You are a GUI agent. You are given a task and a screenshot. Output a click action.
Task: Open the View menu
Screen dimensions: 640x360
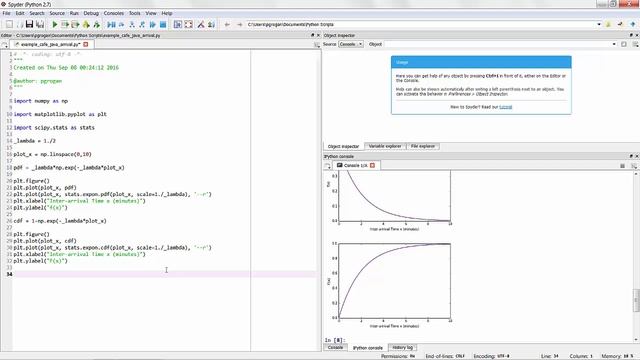151,13
